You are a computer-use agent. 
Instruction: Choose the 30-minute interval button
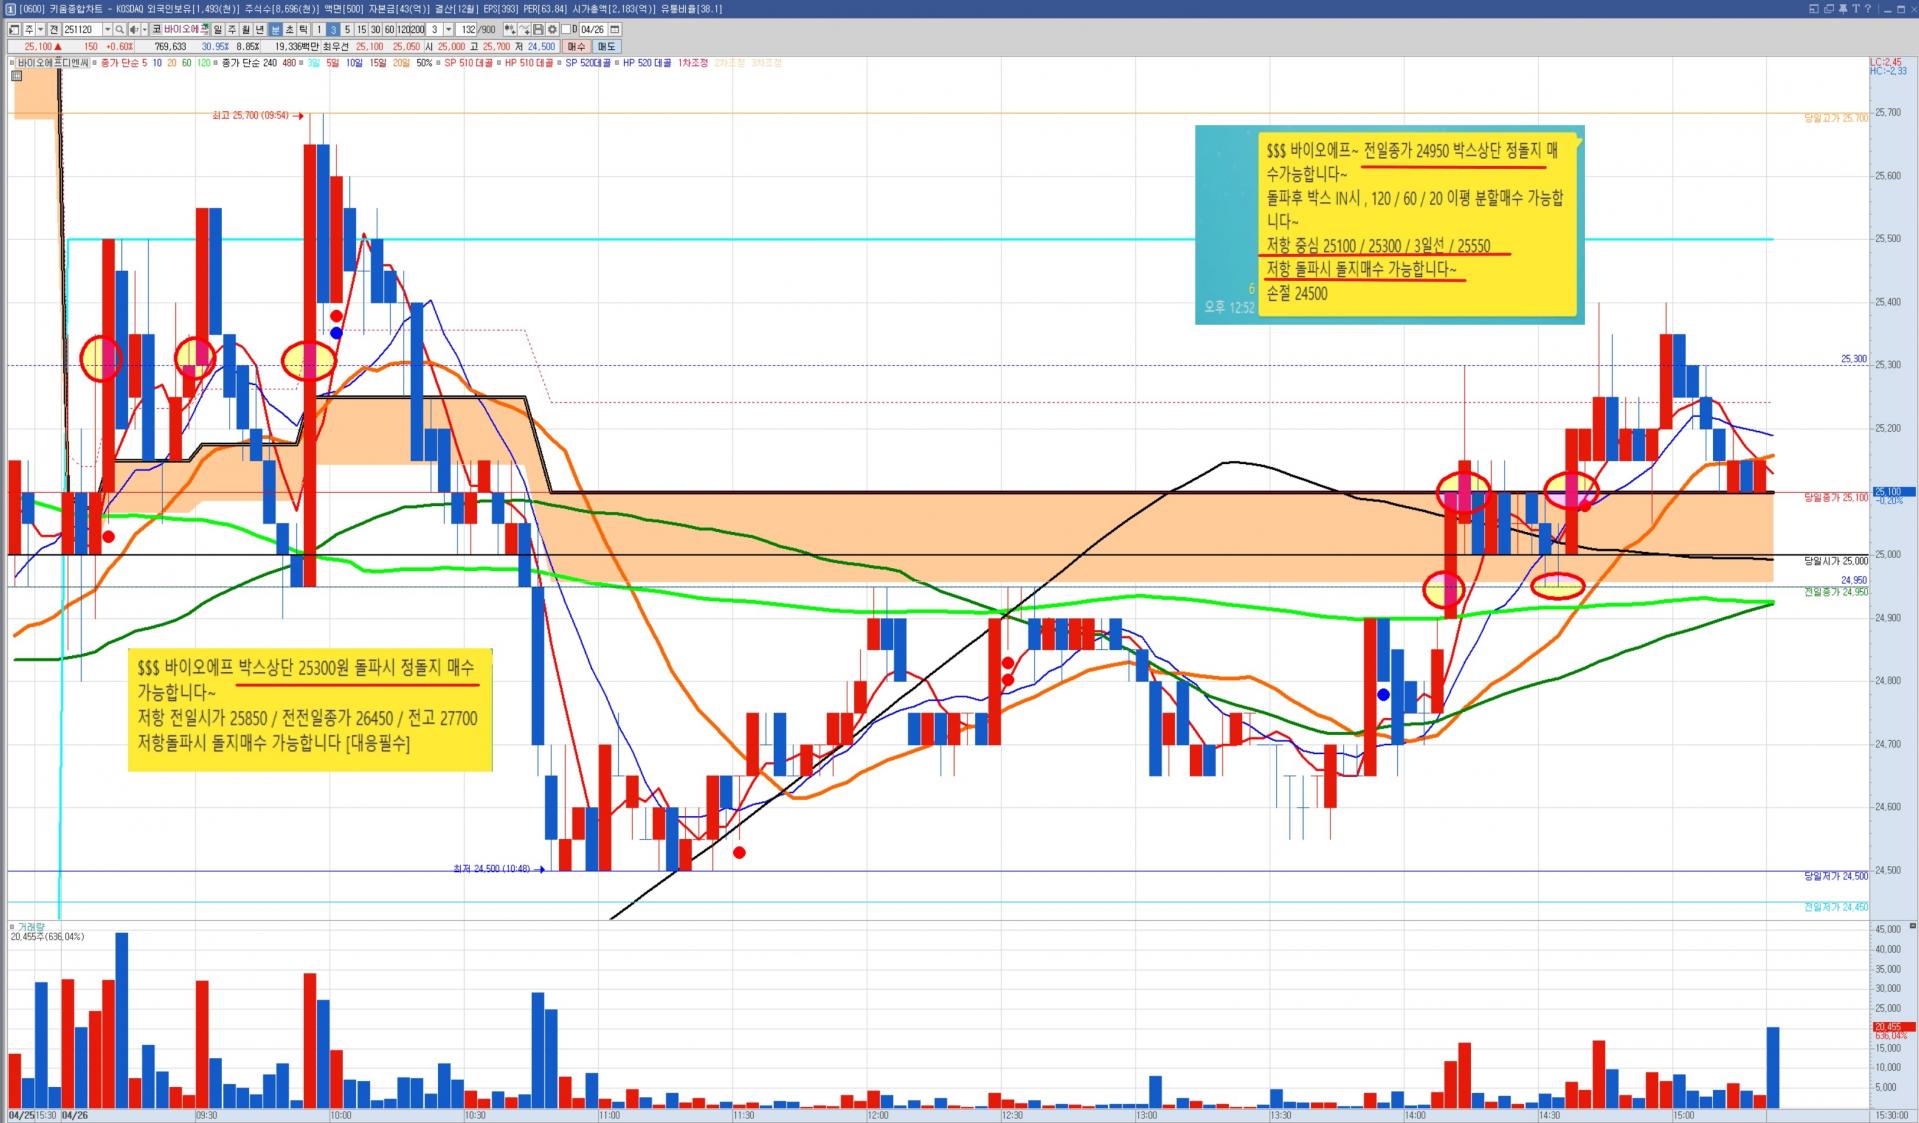click(x=375, y=30)
